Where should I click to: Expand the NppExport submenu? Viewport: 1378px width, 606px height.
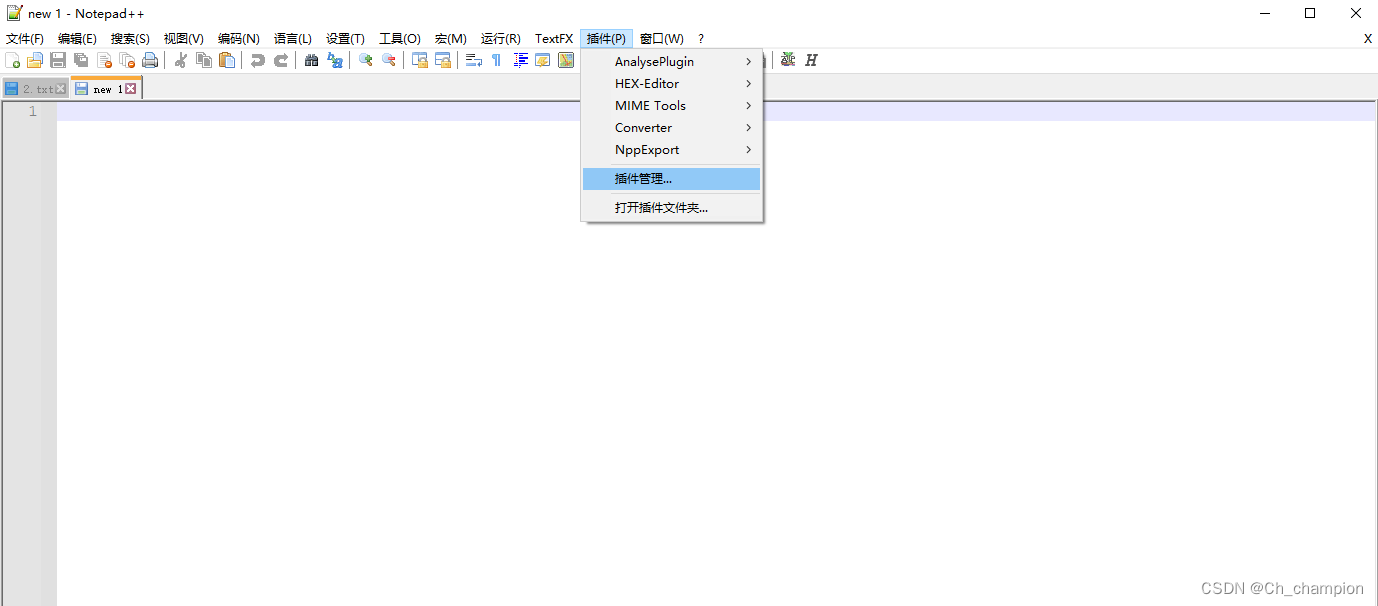coord(671,149)
